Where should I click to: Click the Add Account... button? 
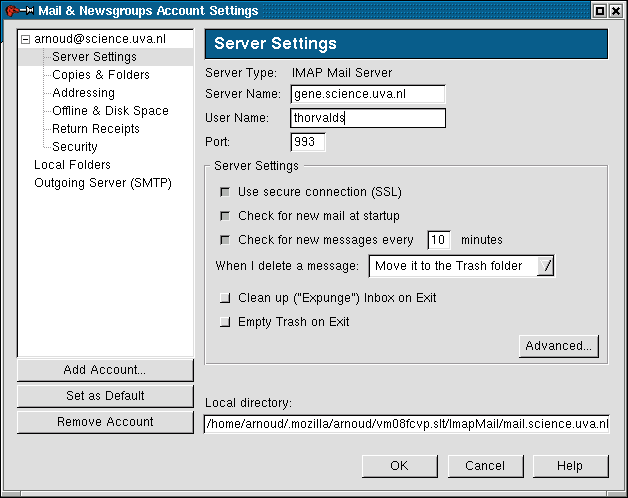click(105, 370)
